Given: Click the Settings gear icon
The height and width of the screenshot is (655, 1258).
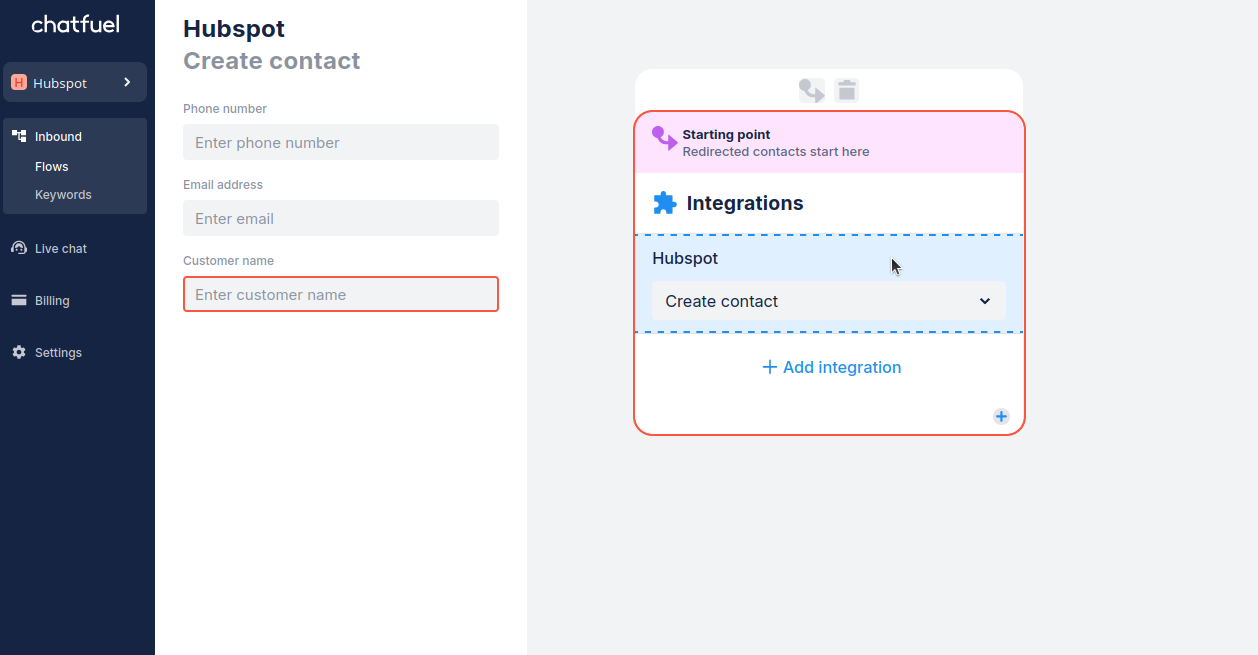Looking at the screenshot, I should pos(18,352).
